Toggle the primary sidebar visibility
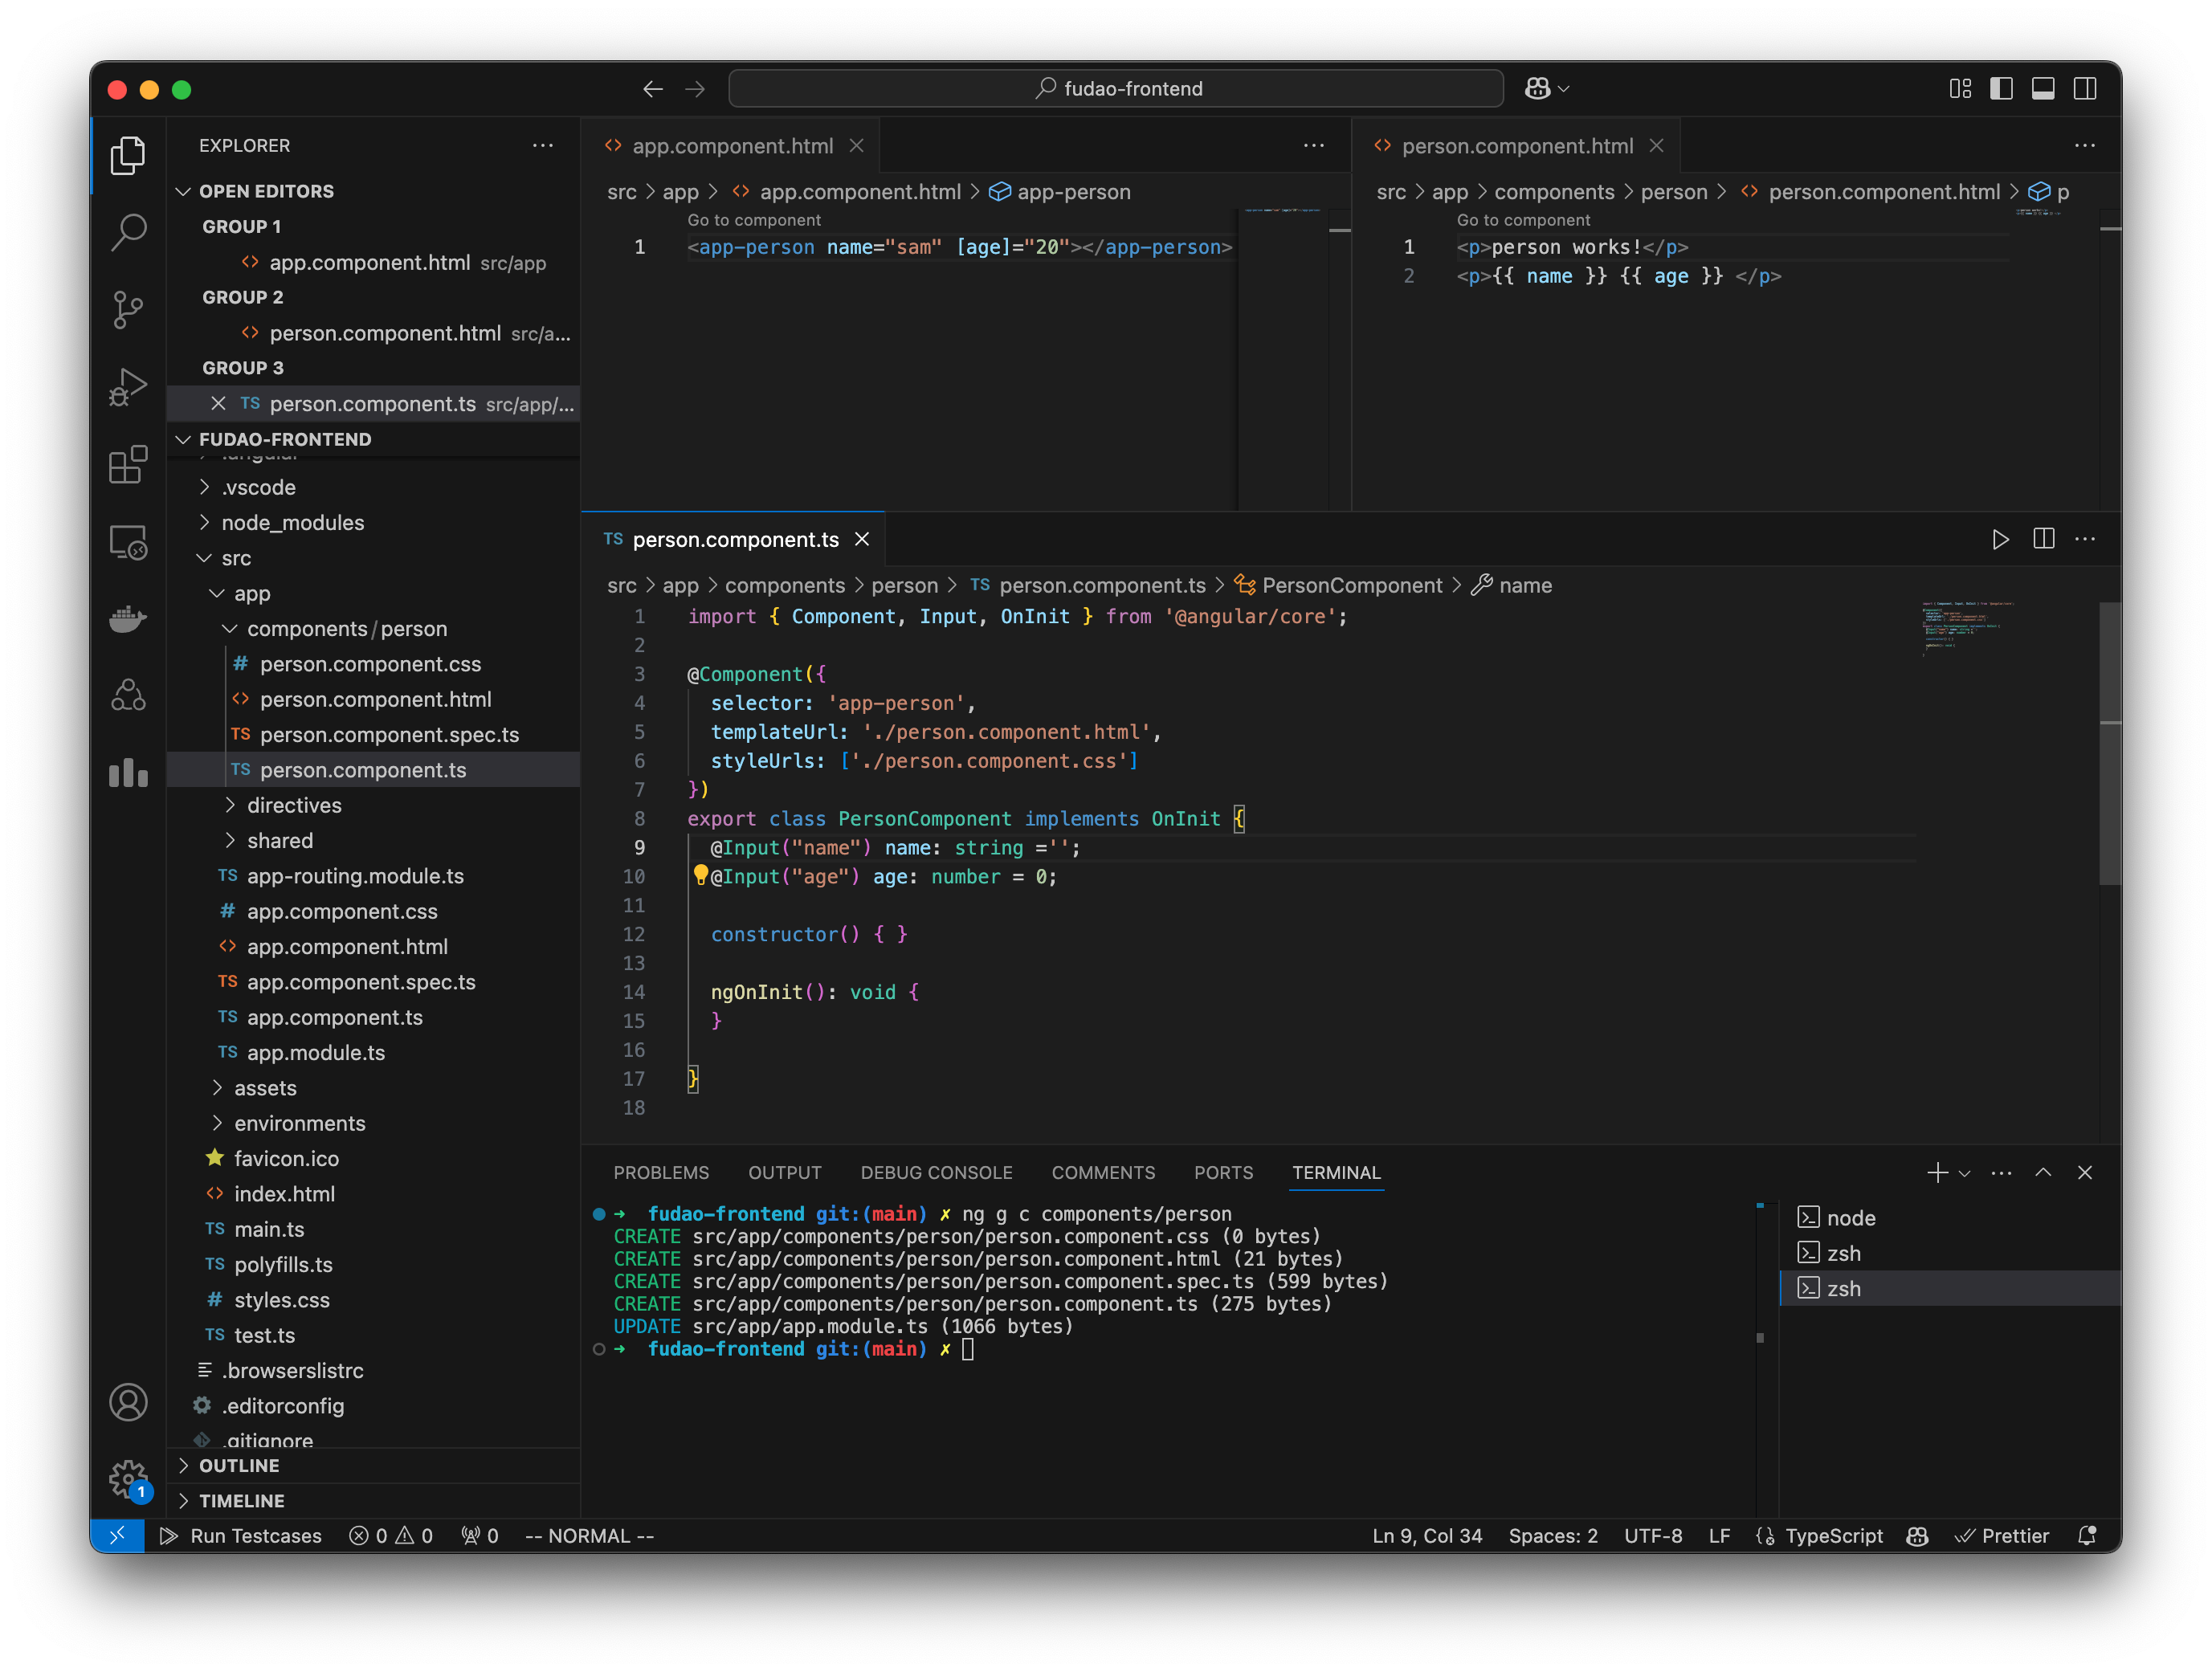This screenshot has height=1672, width=2212. 2001,88
